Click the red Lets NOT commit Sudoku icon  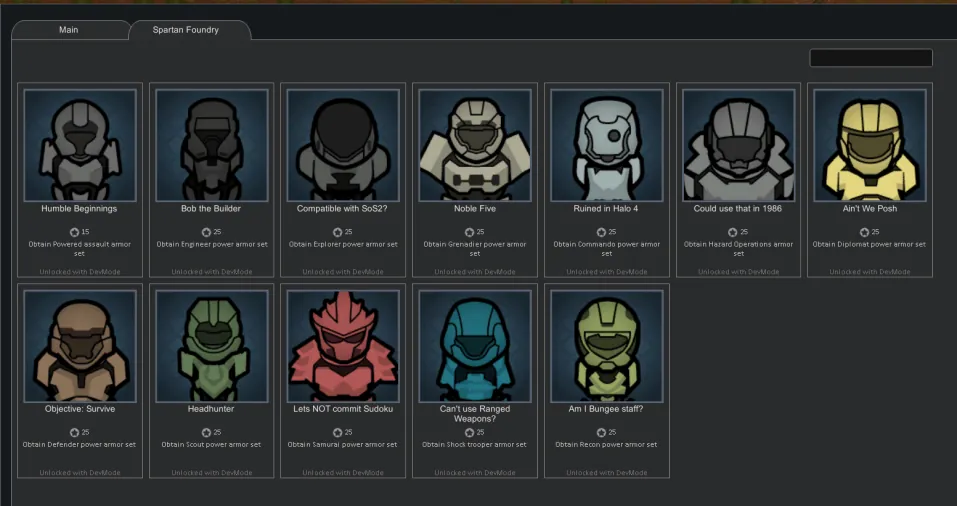[343, 346]
